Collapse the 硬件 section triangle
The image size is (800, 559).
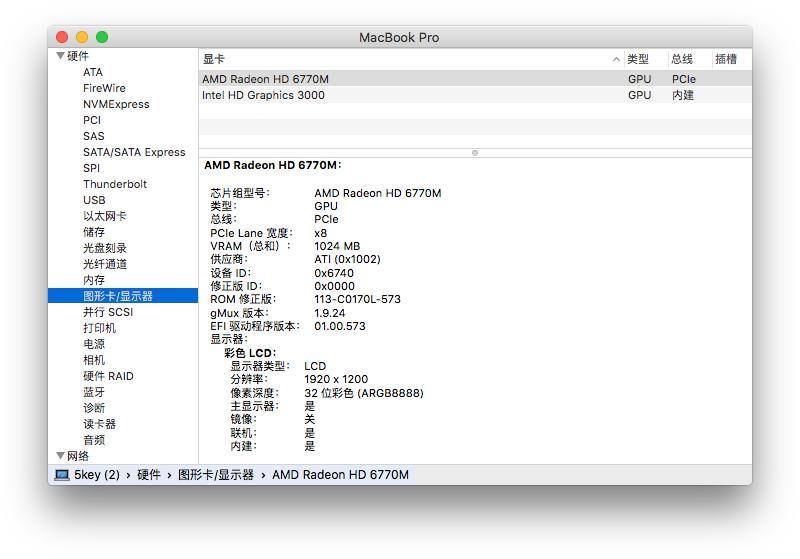pyautogui.click(x=61, y=56)
